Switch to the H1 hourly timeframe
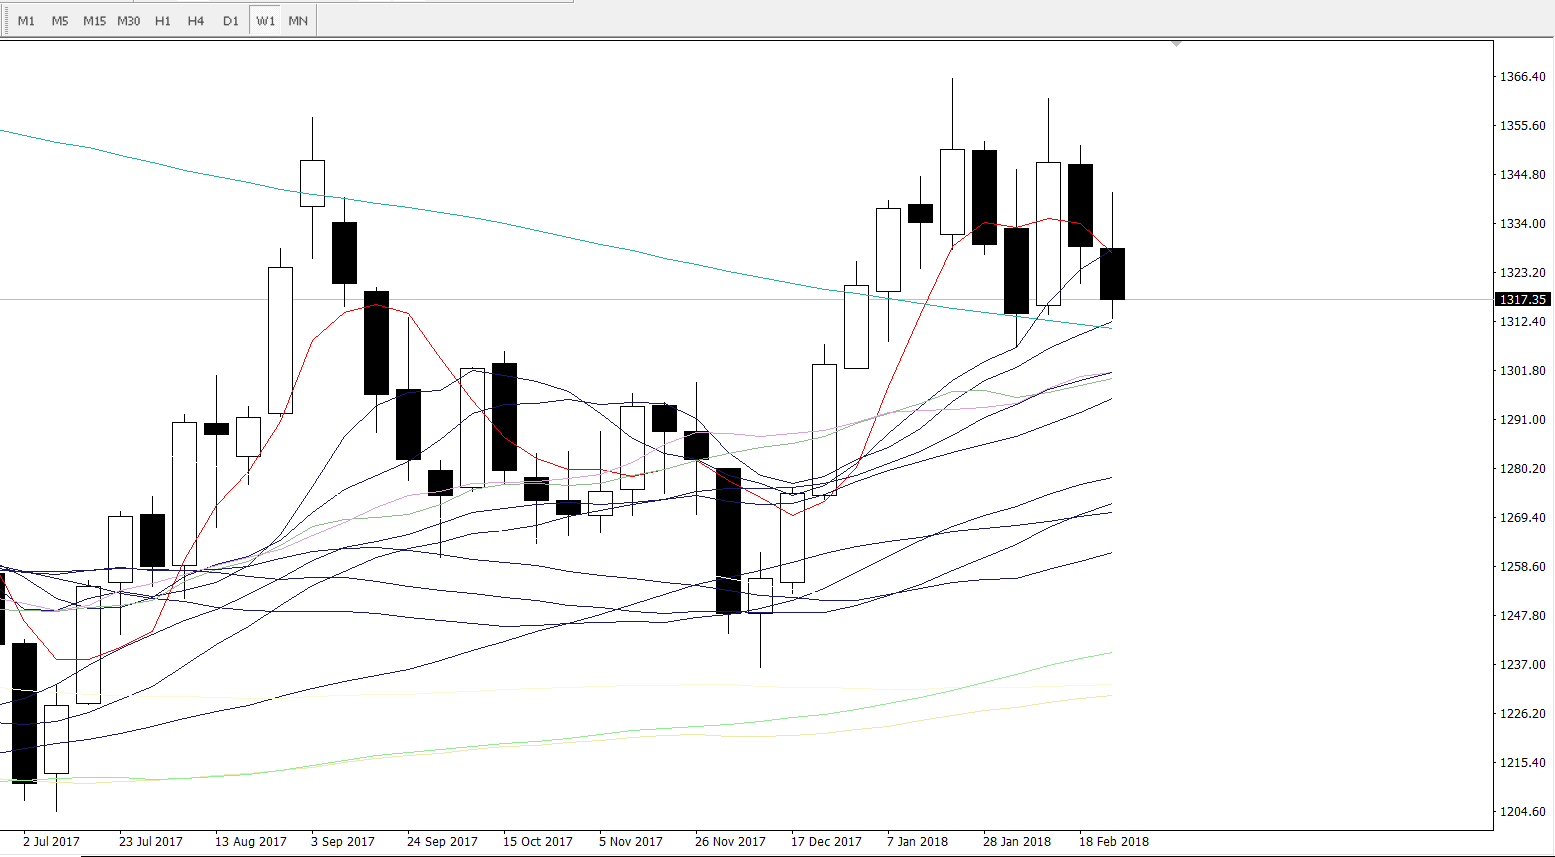 click(x=162, y=21)
